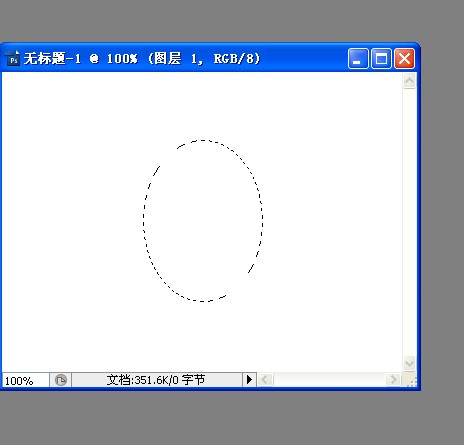Click the Photoshop document icon in title bar

13,59
